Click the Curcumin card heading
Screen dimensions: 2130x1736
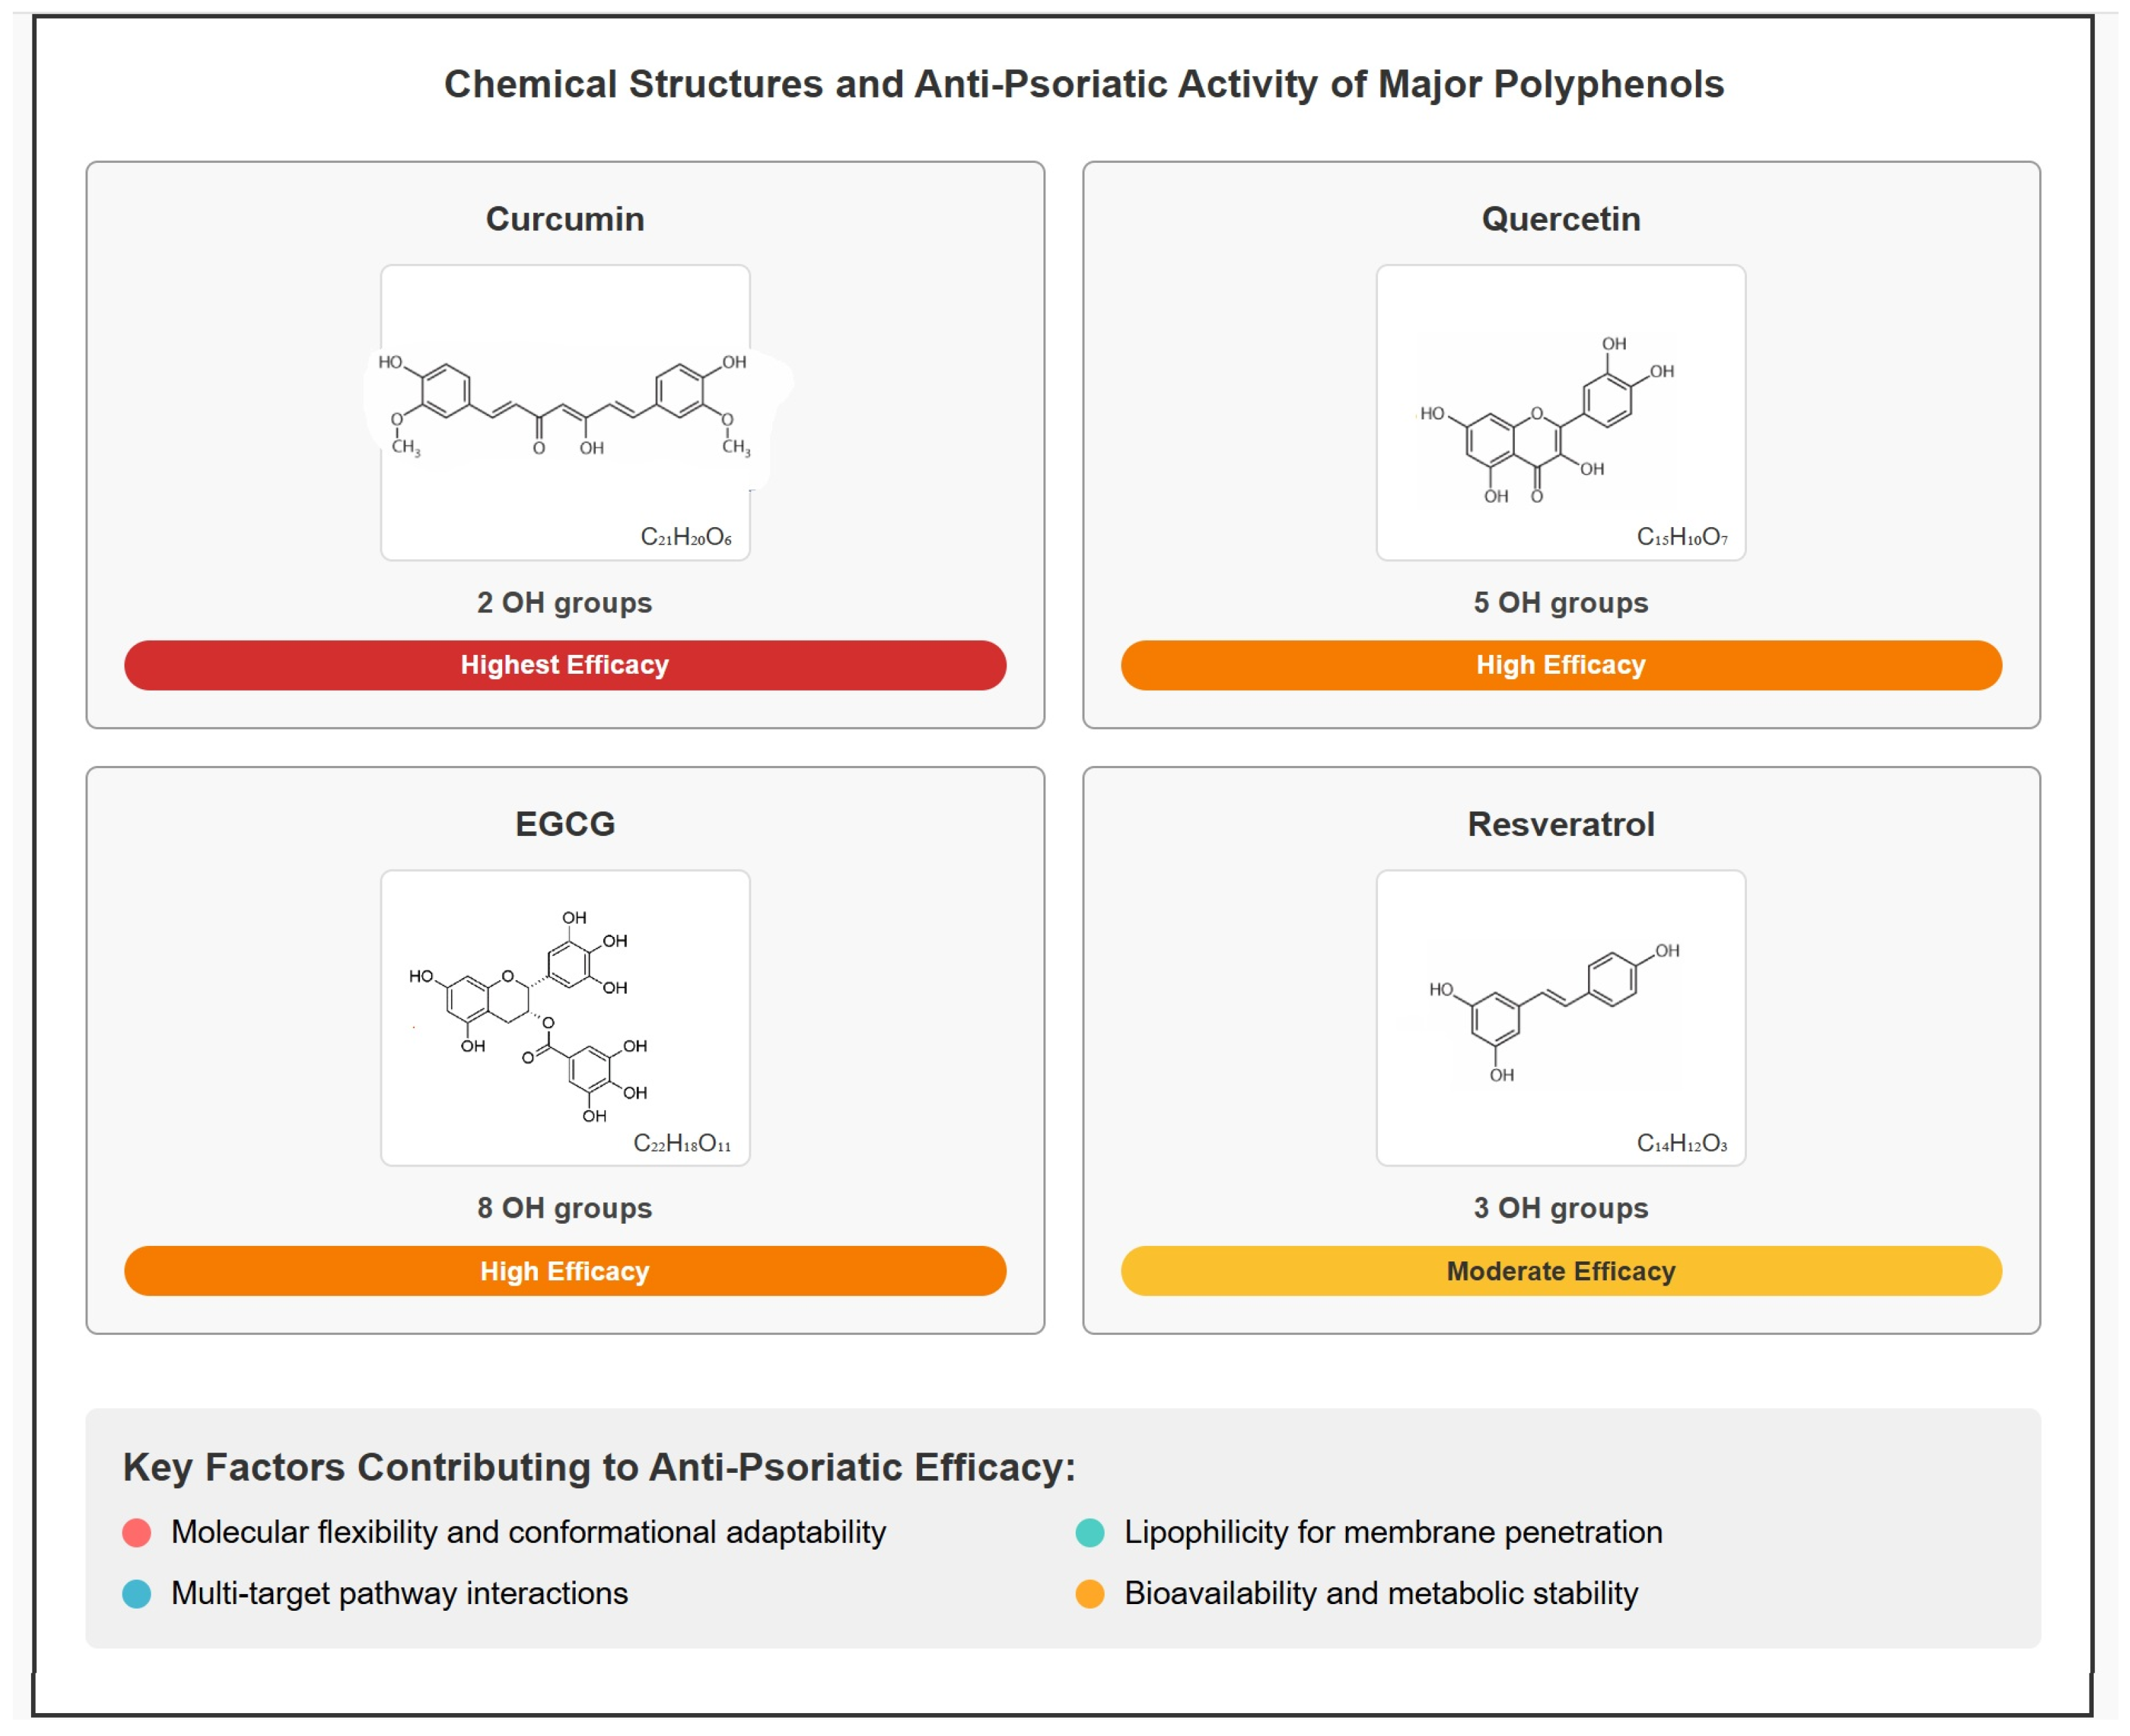[x=565, y=219]
